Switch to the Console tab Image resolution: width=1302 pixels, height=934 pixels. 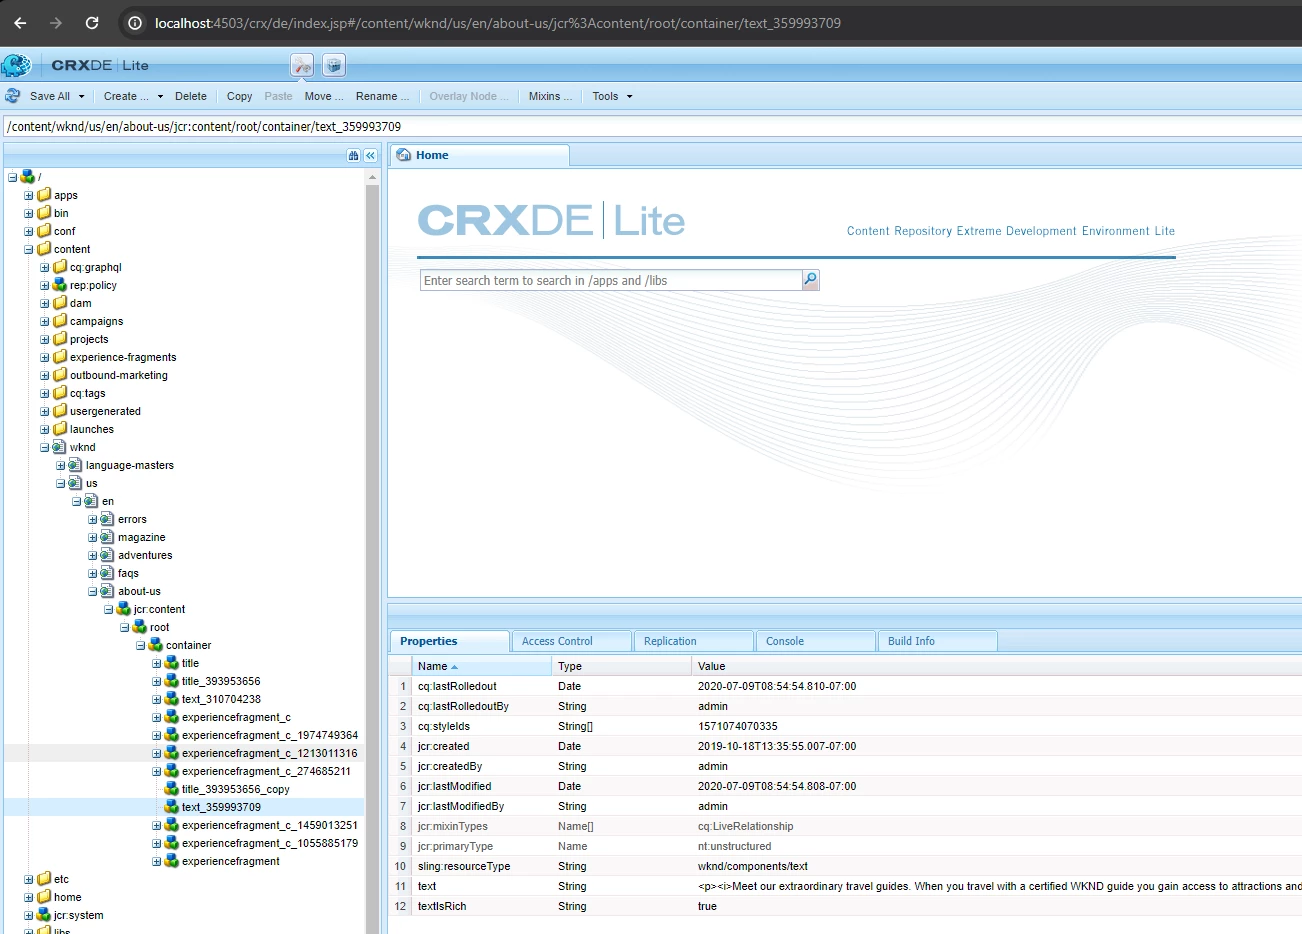(815, 641)
